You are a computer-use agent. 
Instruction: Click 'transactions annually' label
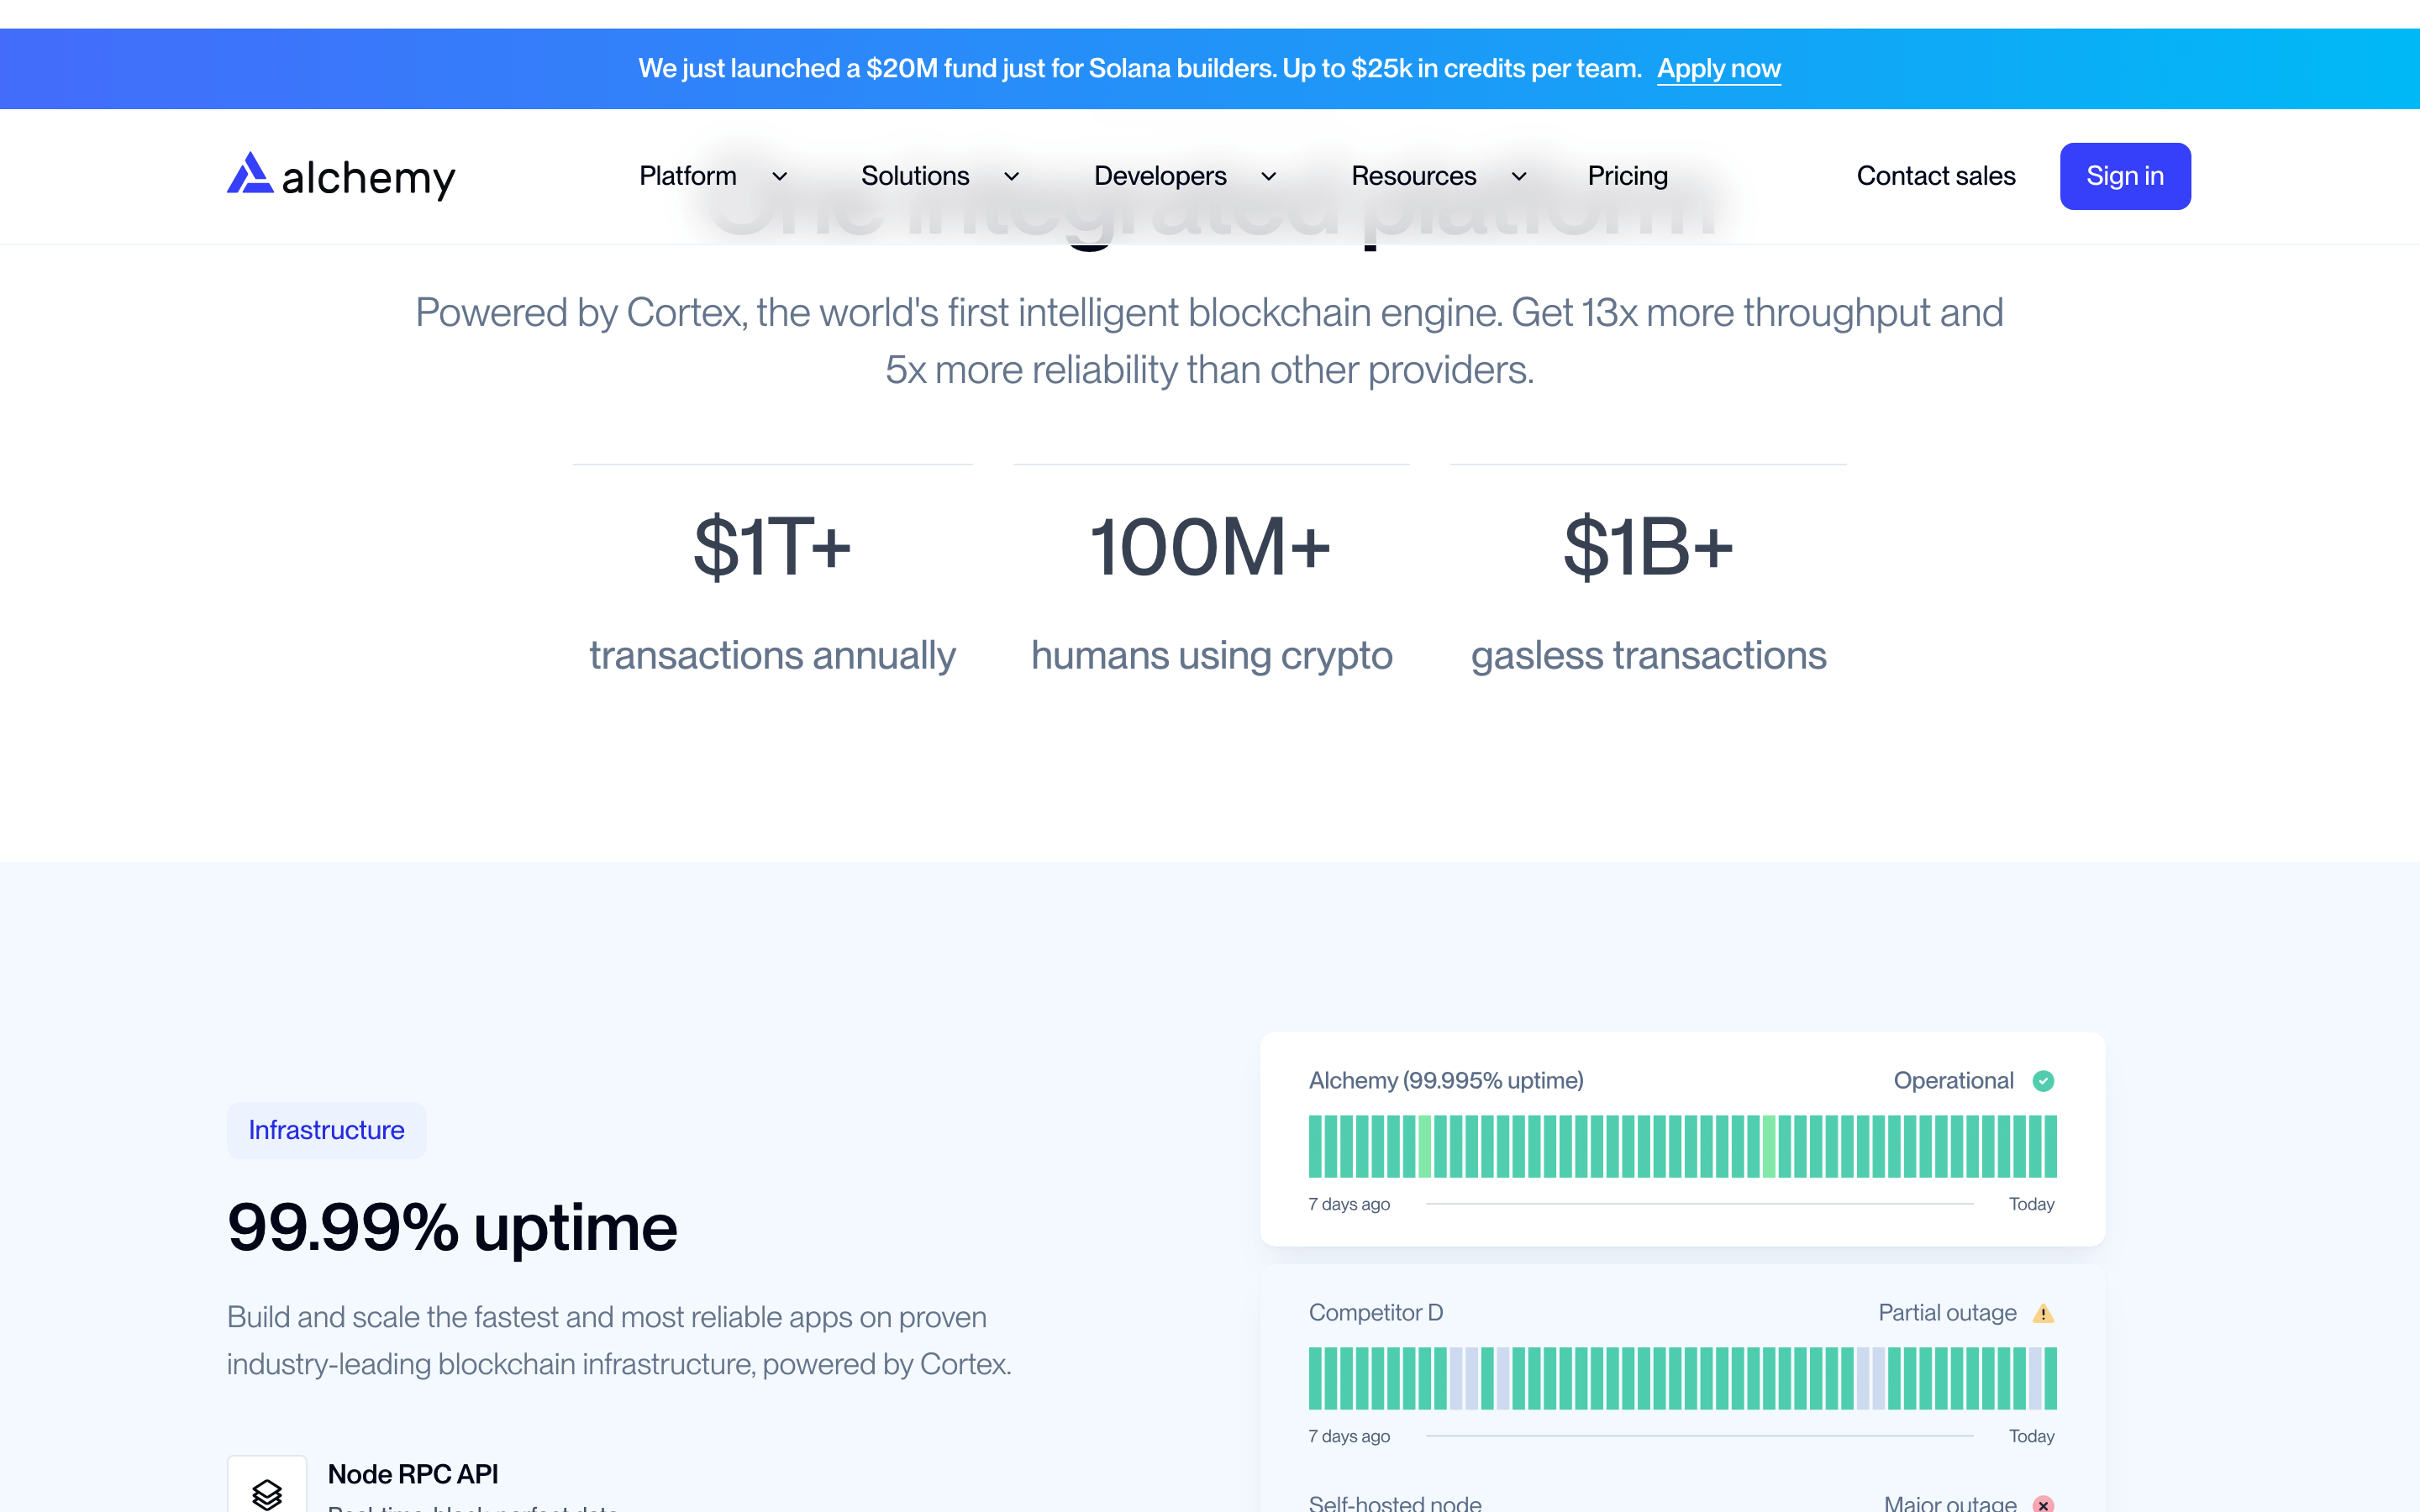coord(772,656)
